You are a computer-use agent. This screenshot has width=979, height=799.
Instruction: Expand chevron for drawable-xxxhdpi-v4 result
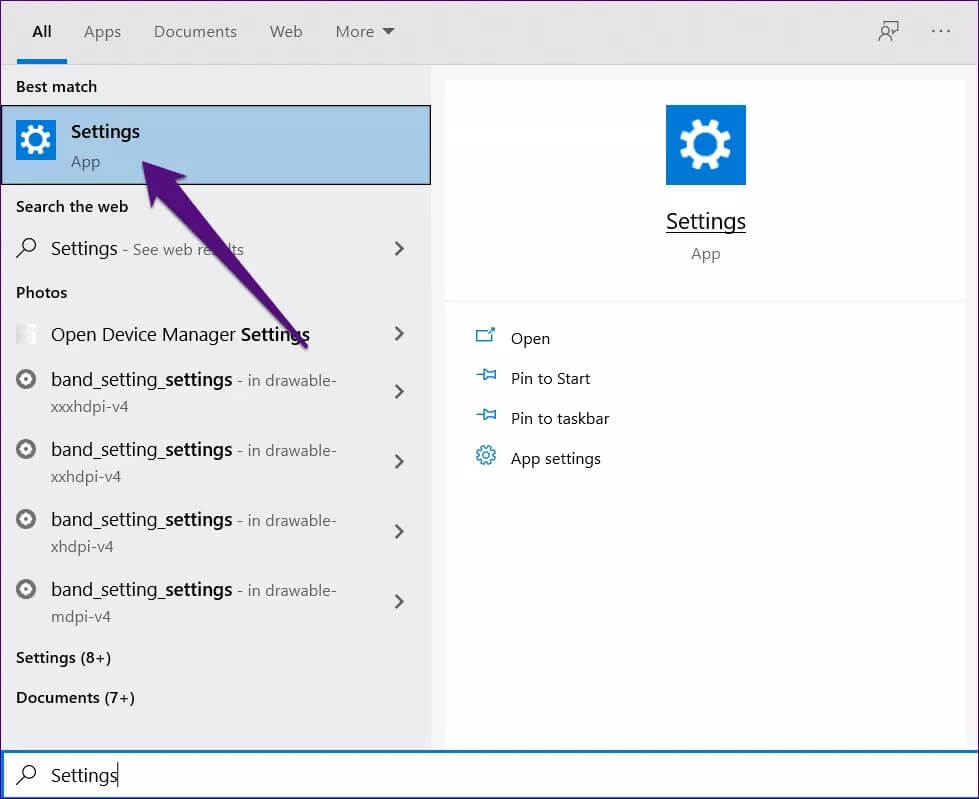click(400, 391)
